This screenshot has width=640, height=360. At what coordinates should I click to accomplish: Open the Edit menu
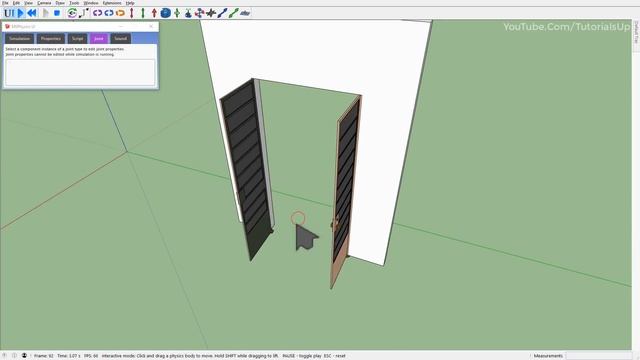(x=16, y=3)
